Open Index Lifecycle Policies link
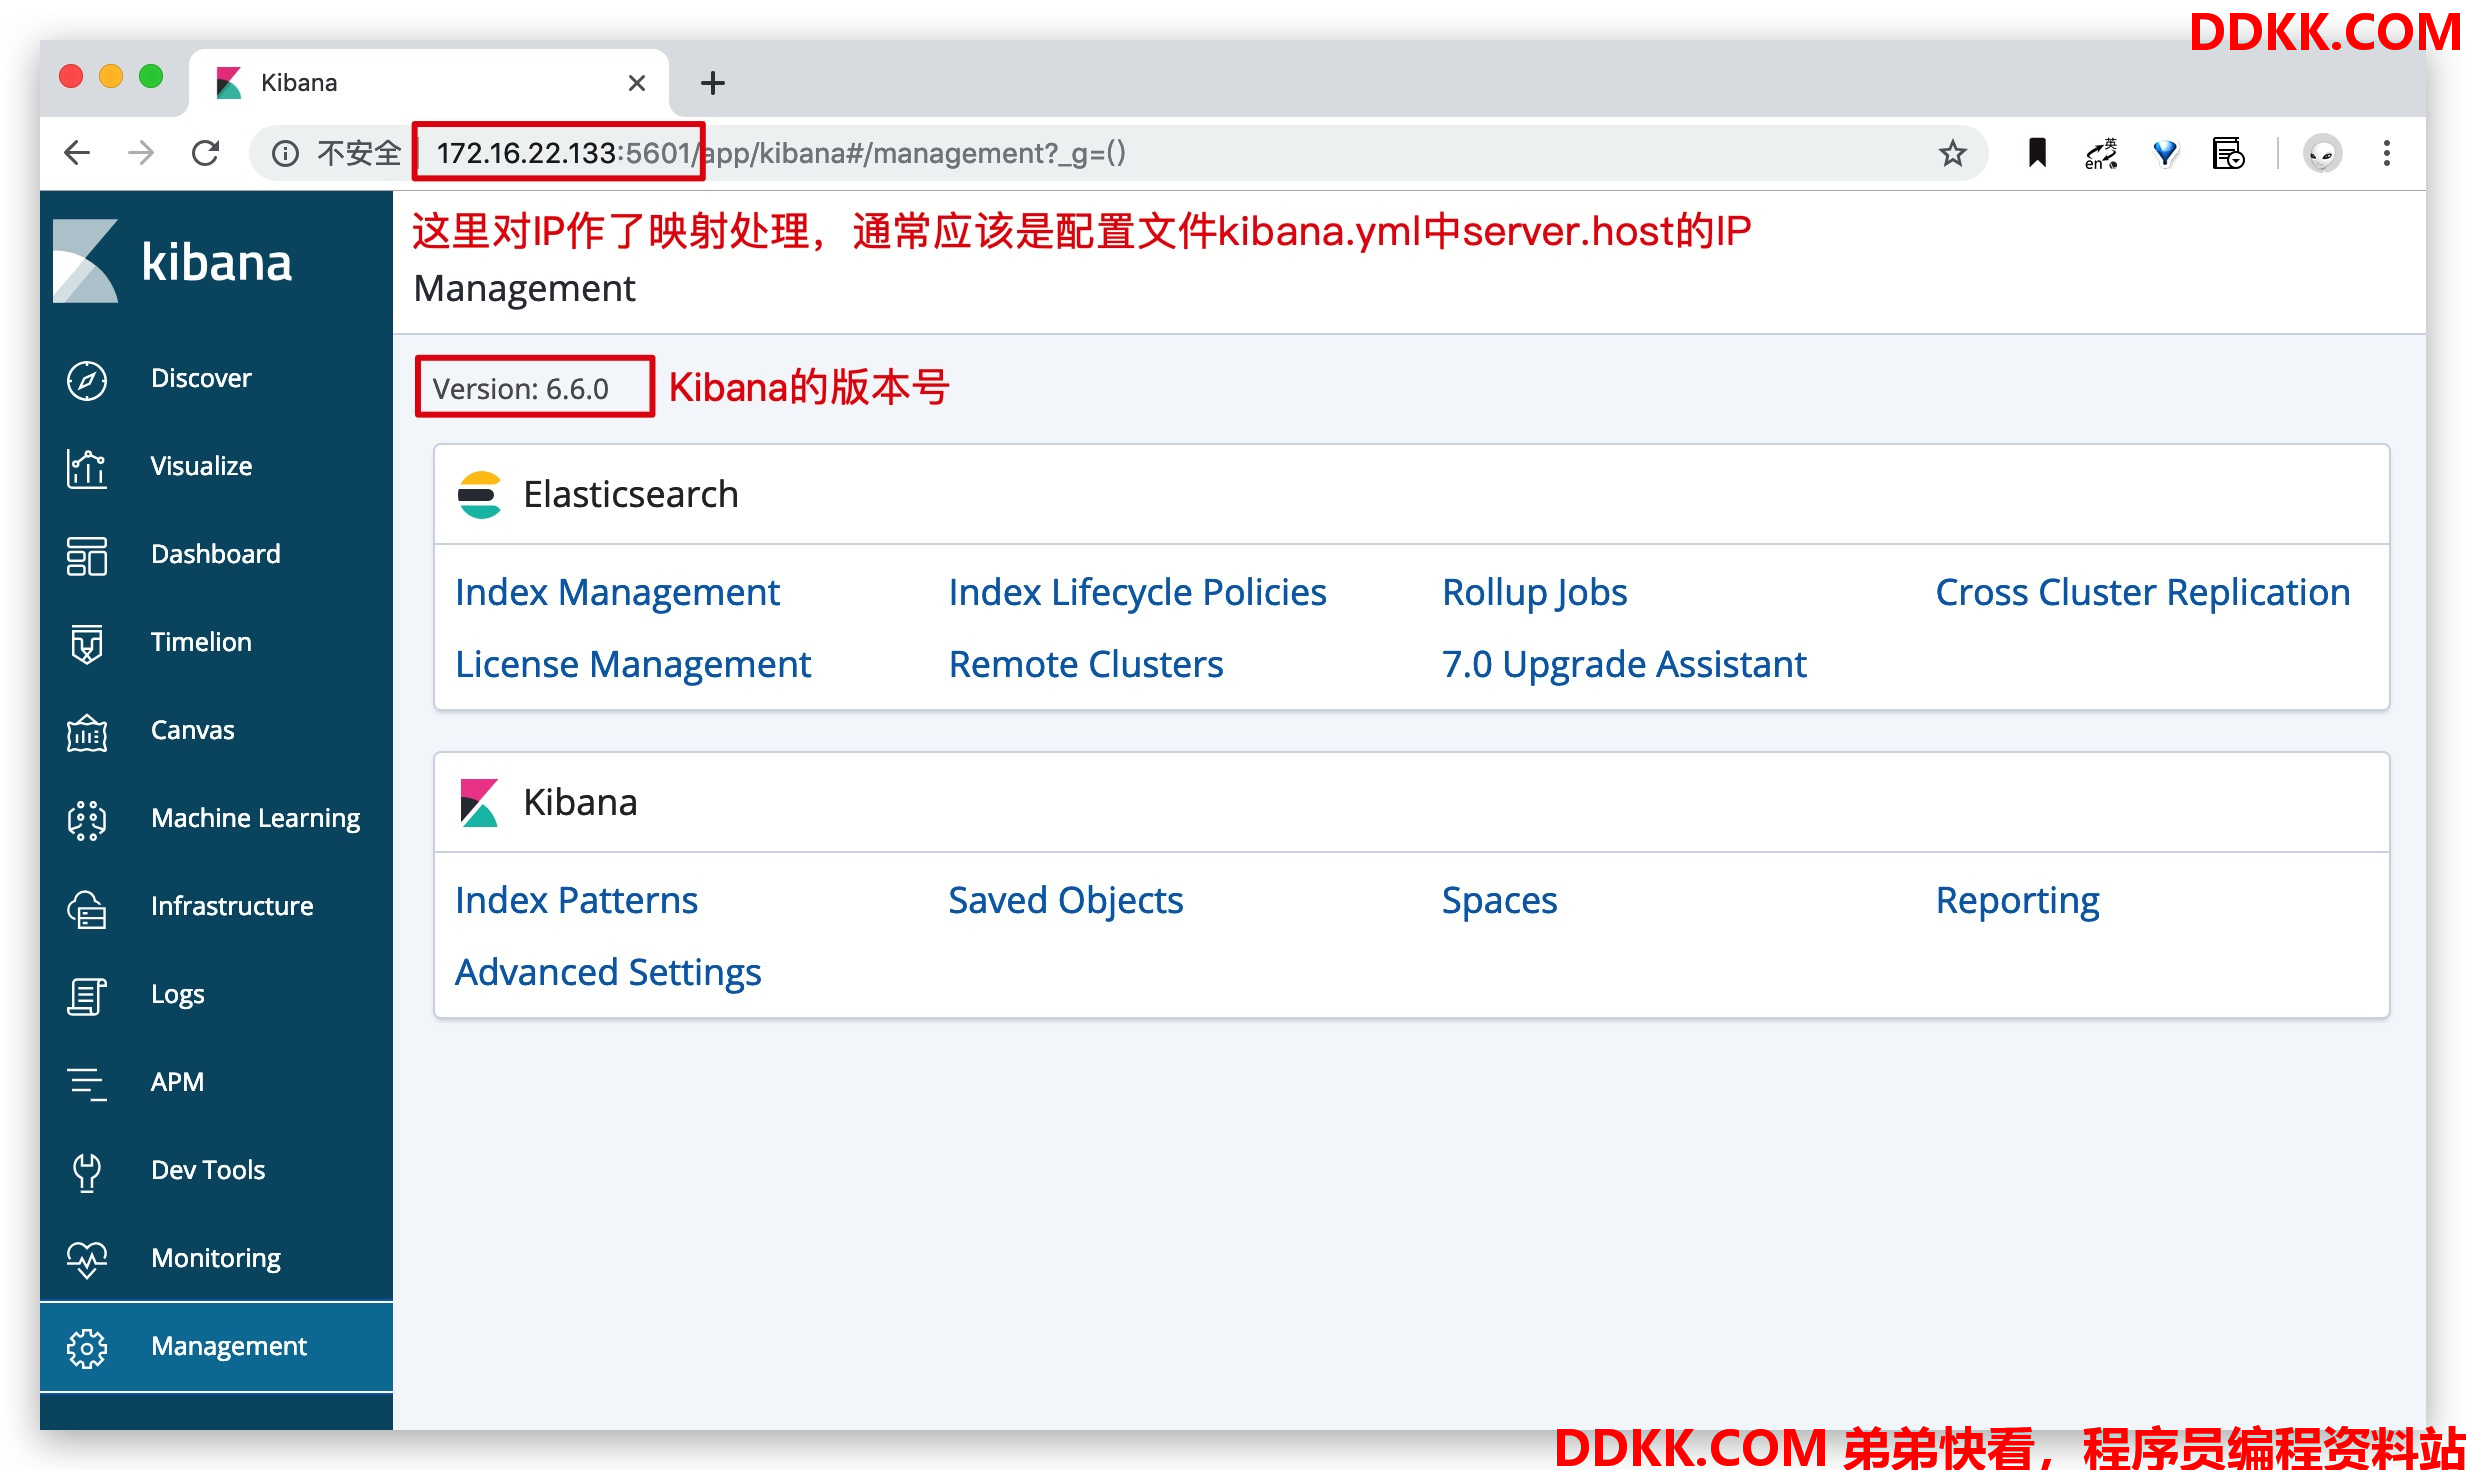 click(x=1137, y=593)
